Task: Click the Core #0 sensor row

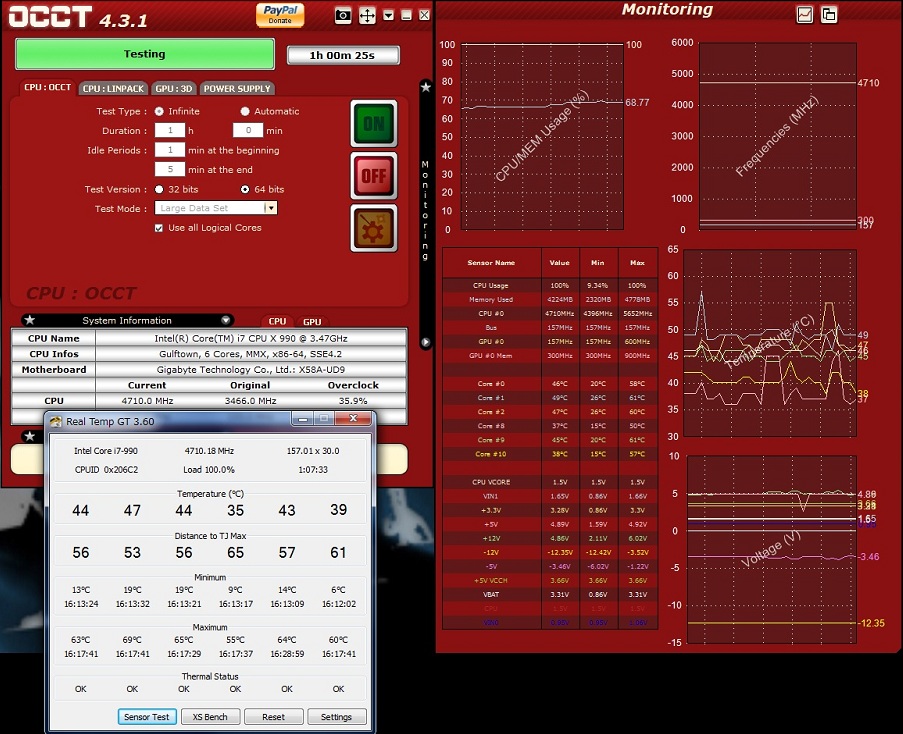Action: click(550, 383)
